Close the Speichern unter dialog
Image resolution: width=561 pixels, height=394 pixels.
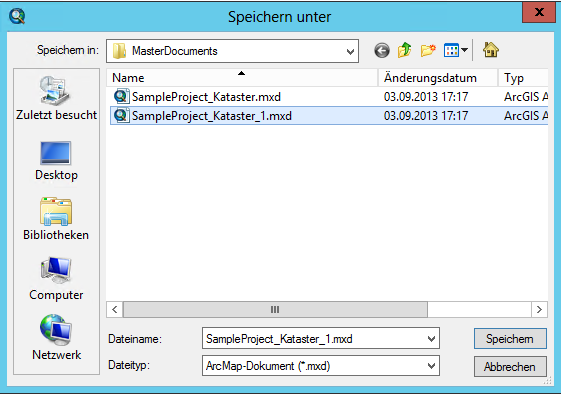pyautogui.click(x=539, y=12)
